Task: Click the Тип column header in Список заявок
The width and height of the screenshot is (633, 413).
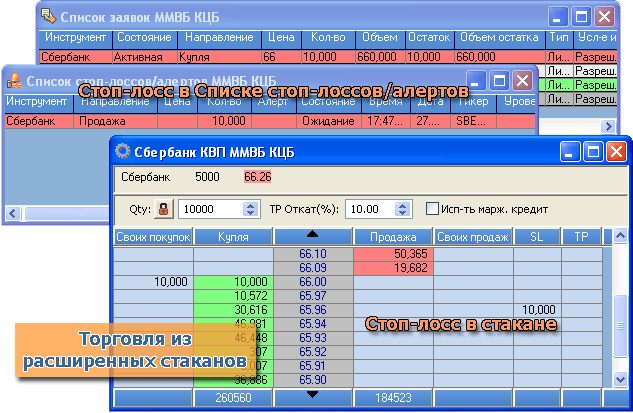Action: 559,38
